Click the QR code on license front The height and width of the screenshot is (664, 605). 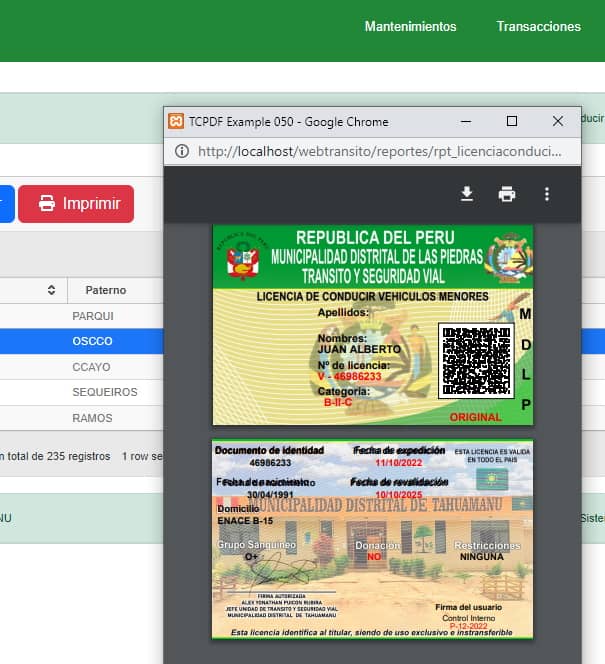click(476, 360)
